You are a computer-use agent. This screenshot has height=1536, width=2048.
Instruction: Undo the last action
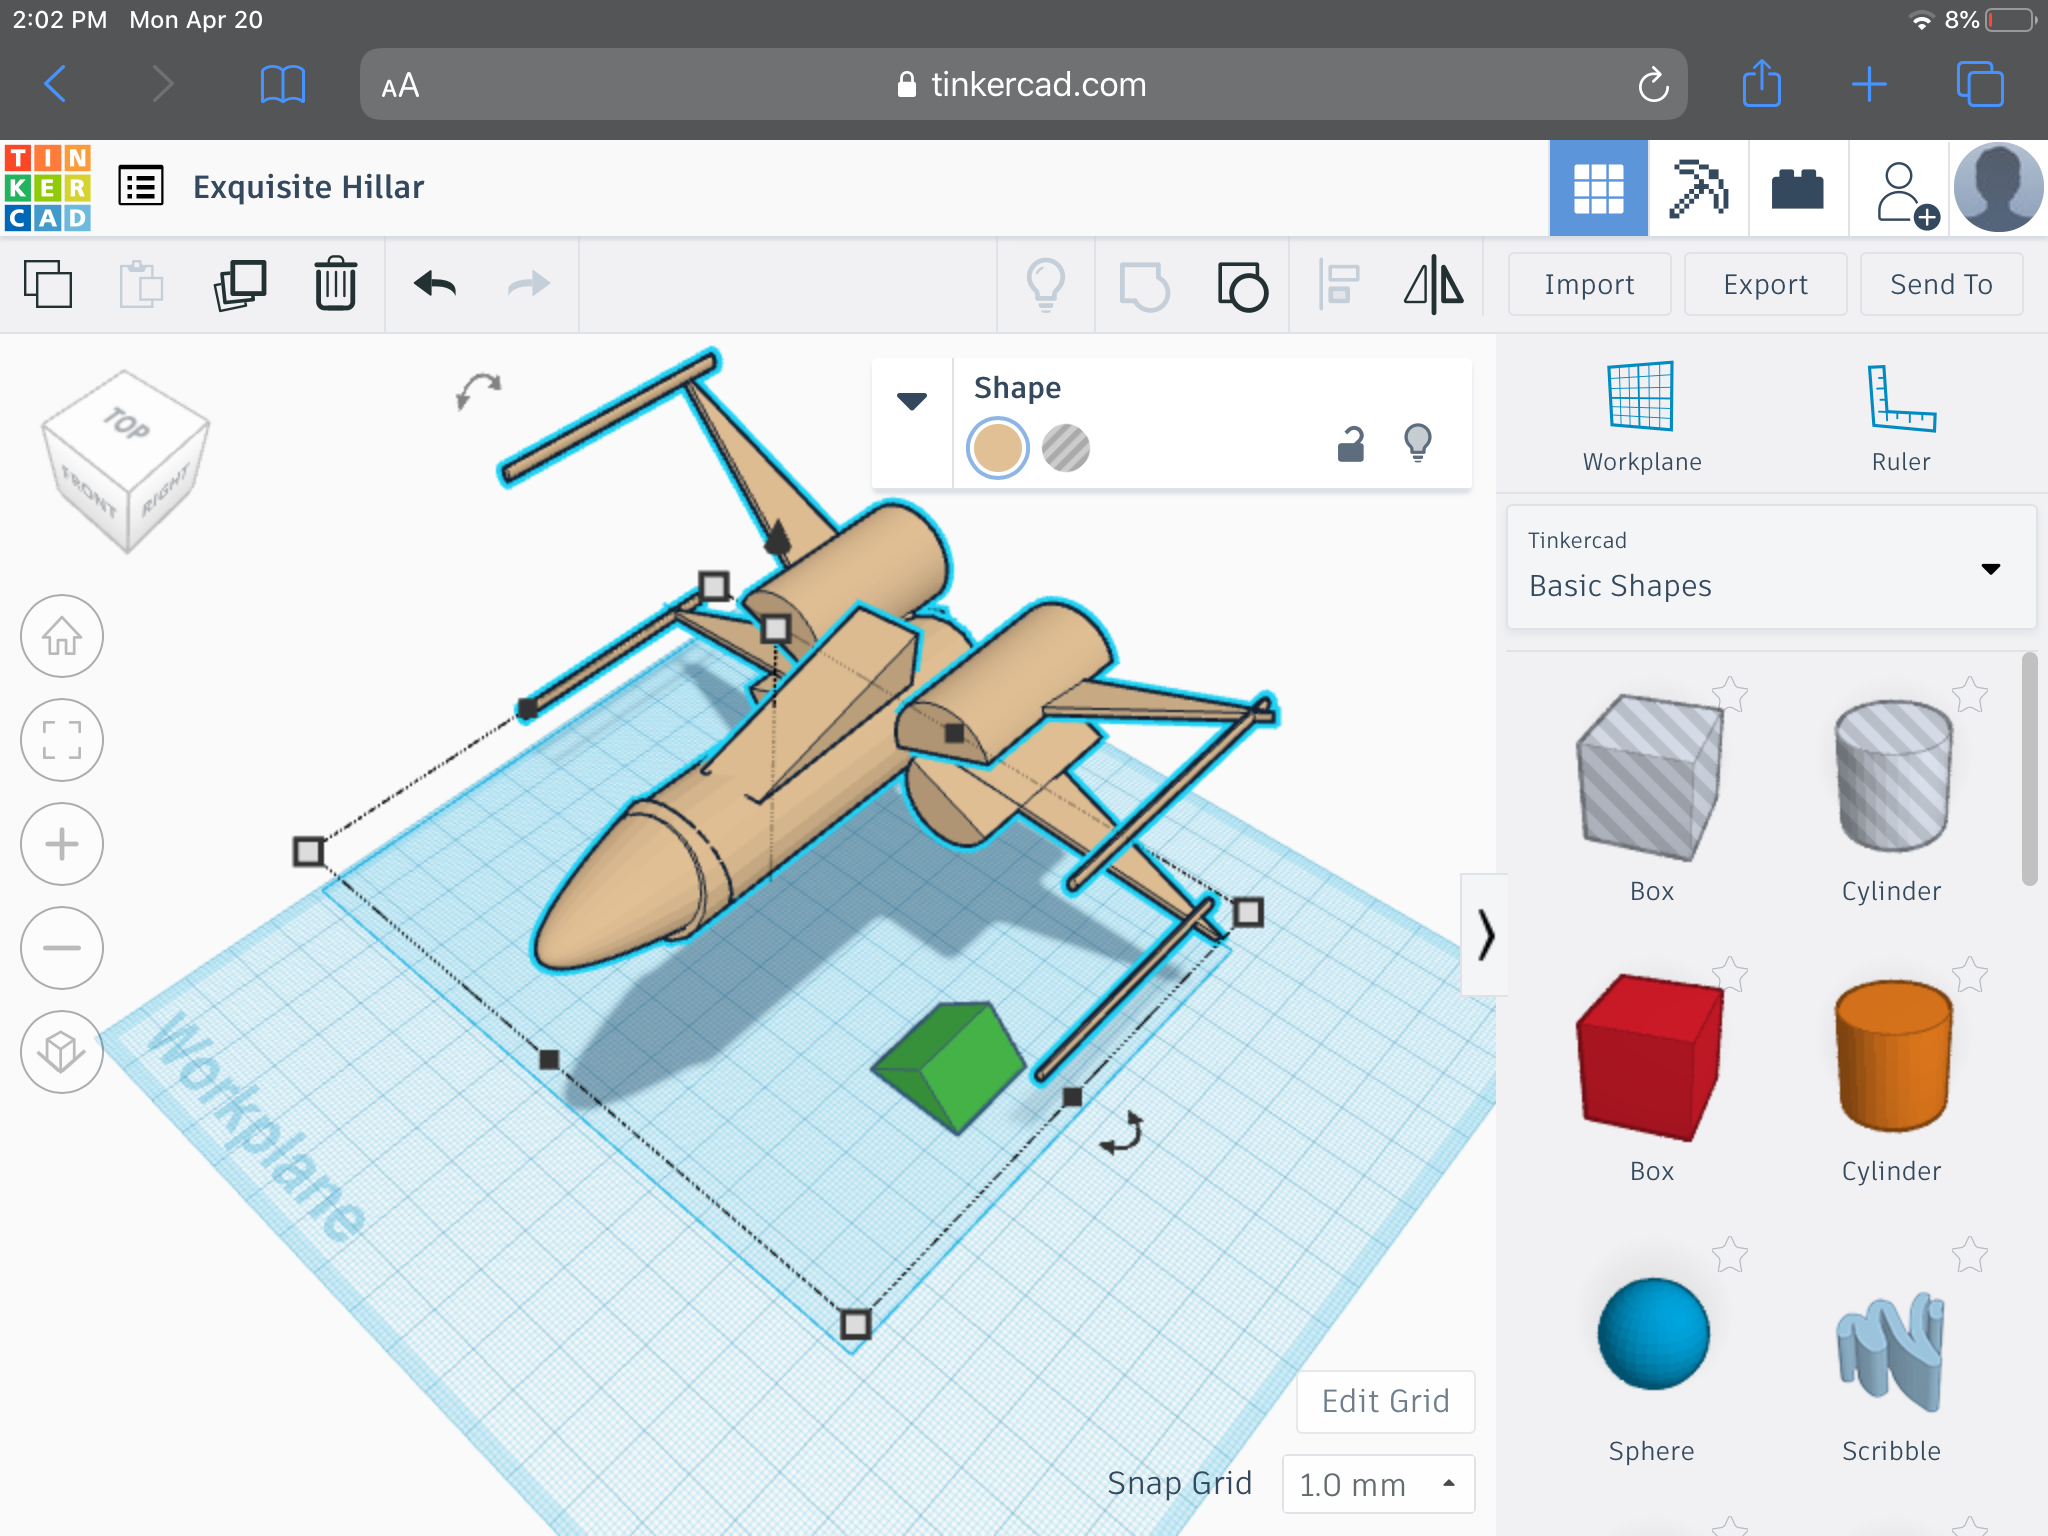[x=434, y=284]
